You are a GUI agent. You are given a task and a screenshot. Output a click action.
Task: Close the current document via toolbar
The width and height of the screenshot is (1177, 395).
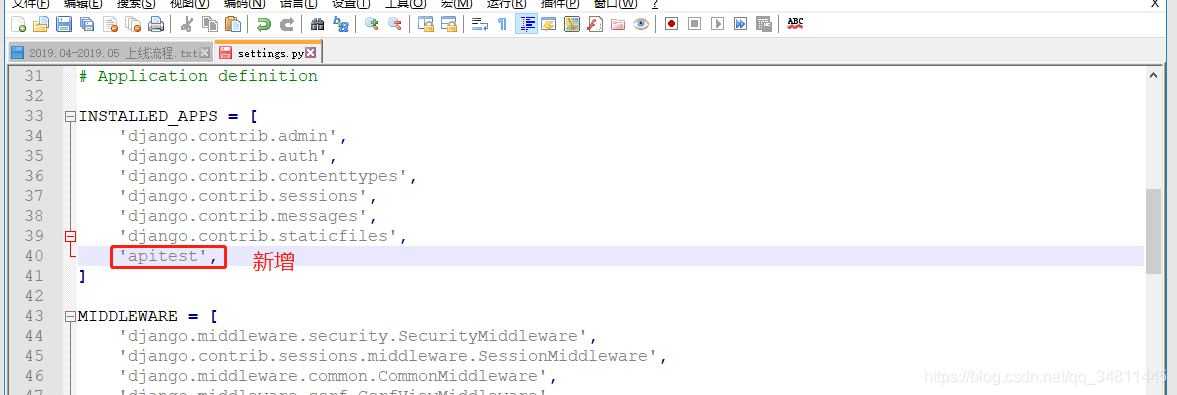point(110,24)
